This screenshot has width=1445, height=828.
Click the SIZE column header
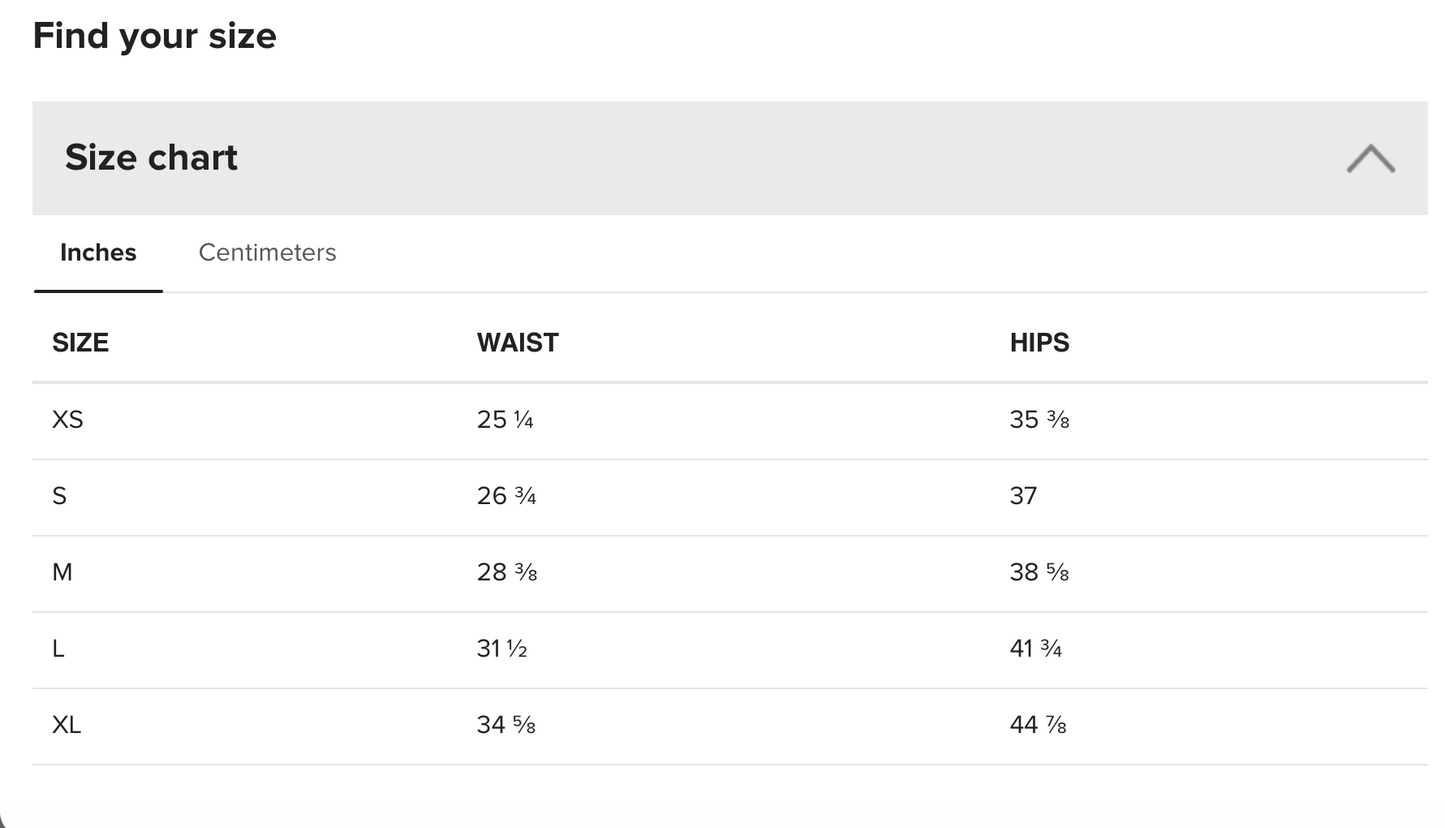click(80, 342)
